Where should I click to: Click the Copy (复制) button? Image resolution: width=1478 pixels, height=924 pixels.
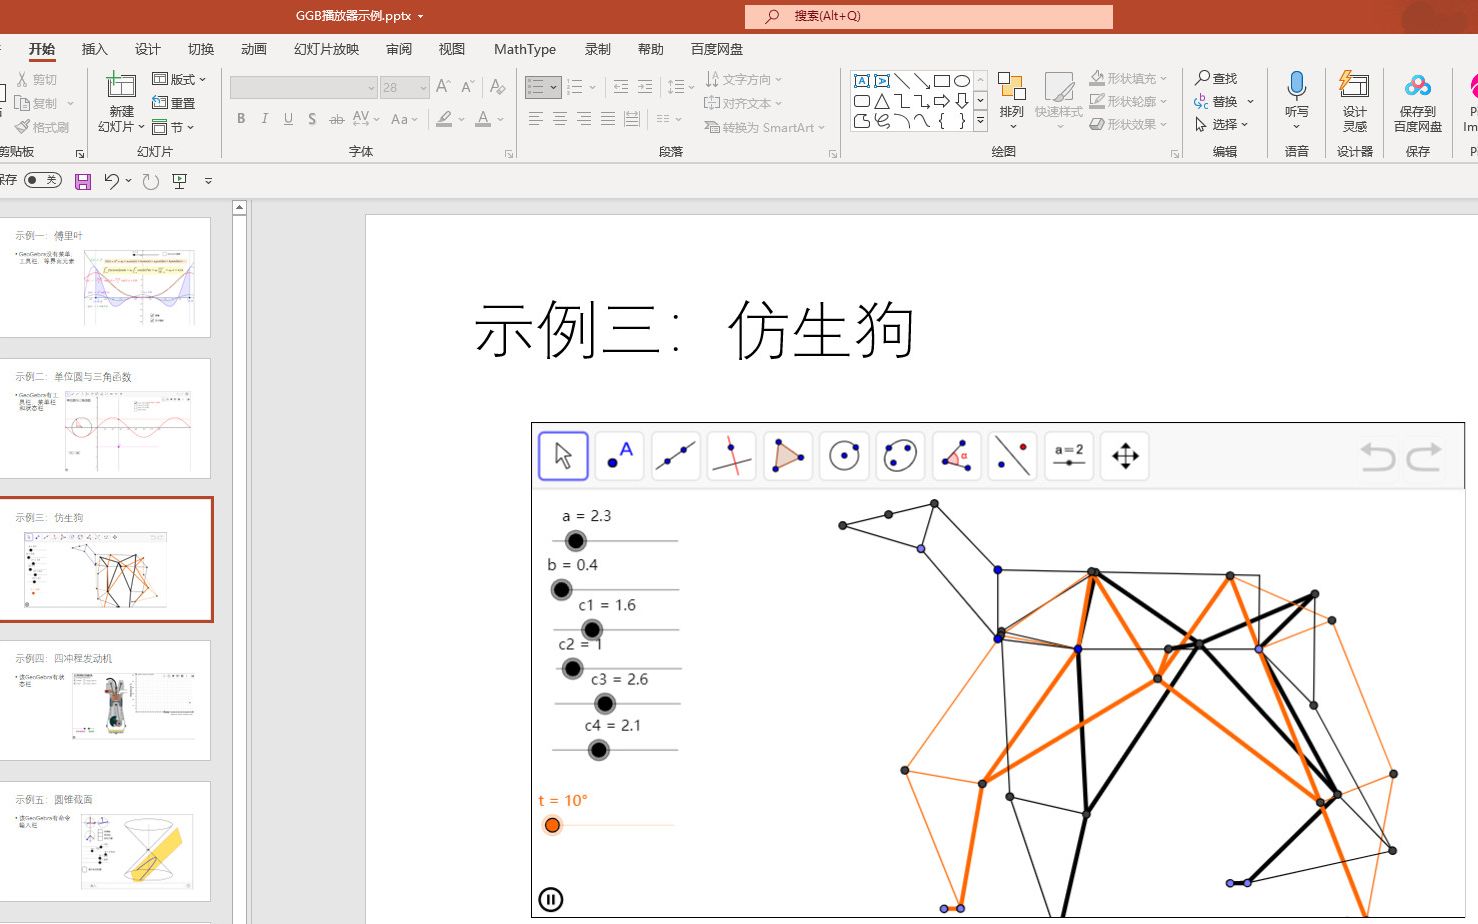37,103
